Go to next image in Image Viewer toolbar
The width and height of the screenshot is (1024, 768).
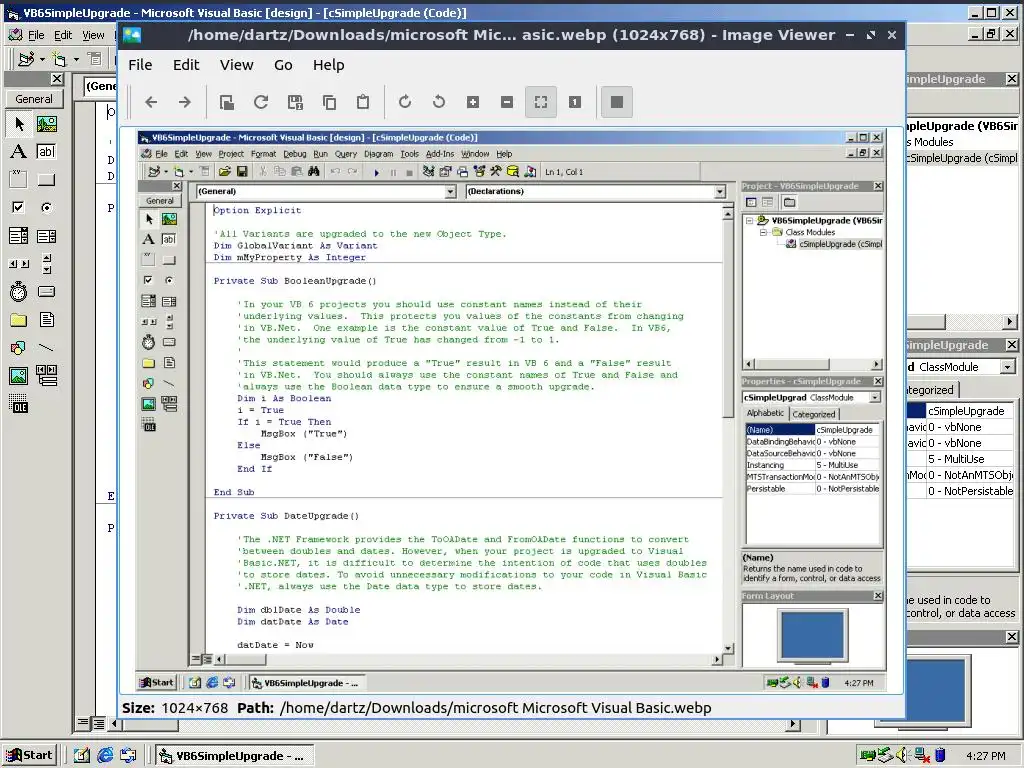click(185, 102)
